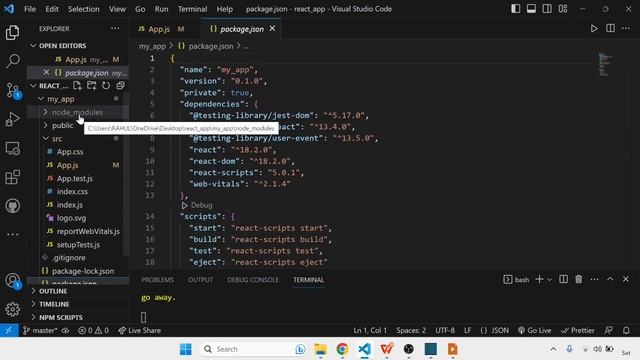Image resolution: width=640 pixels, height=360 pixels.
Task: Open Run and Debug view
Action: point(12,119)
